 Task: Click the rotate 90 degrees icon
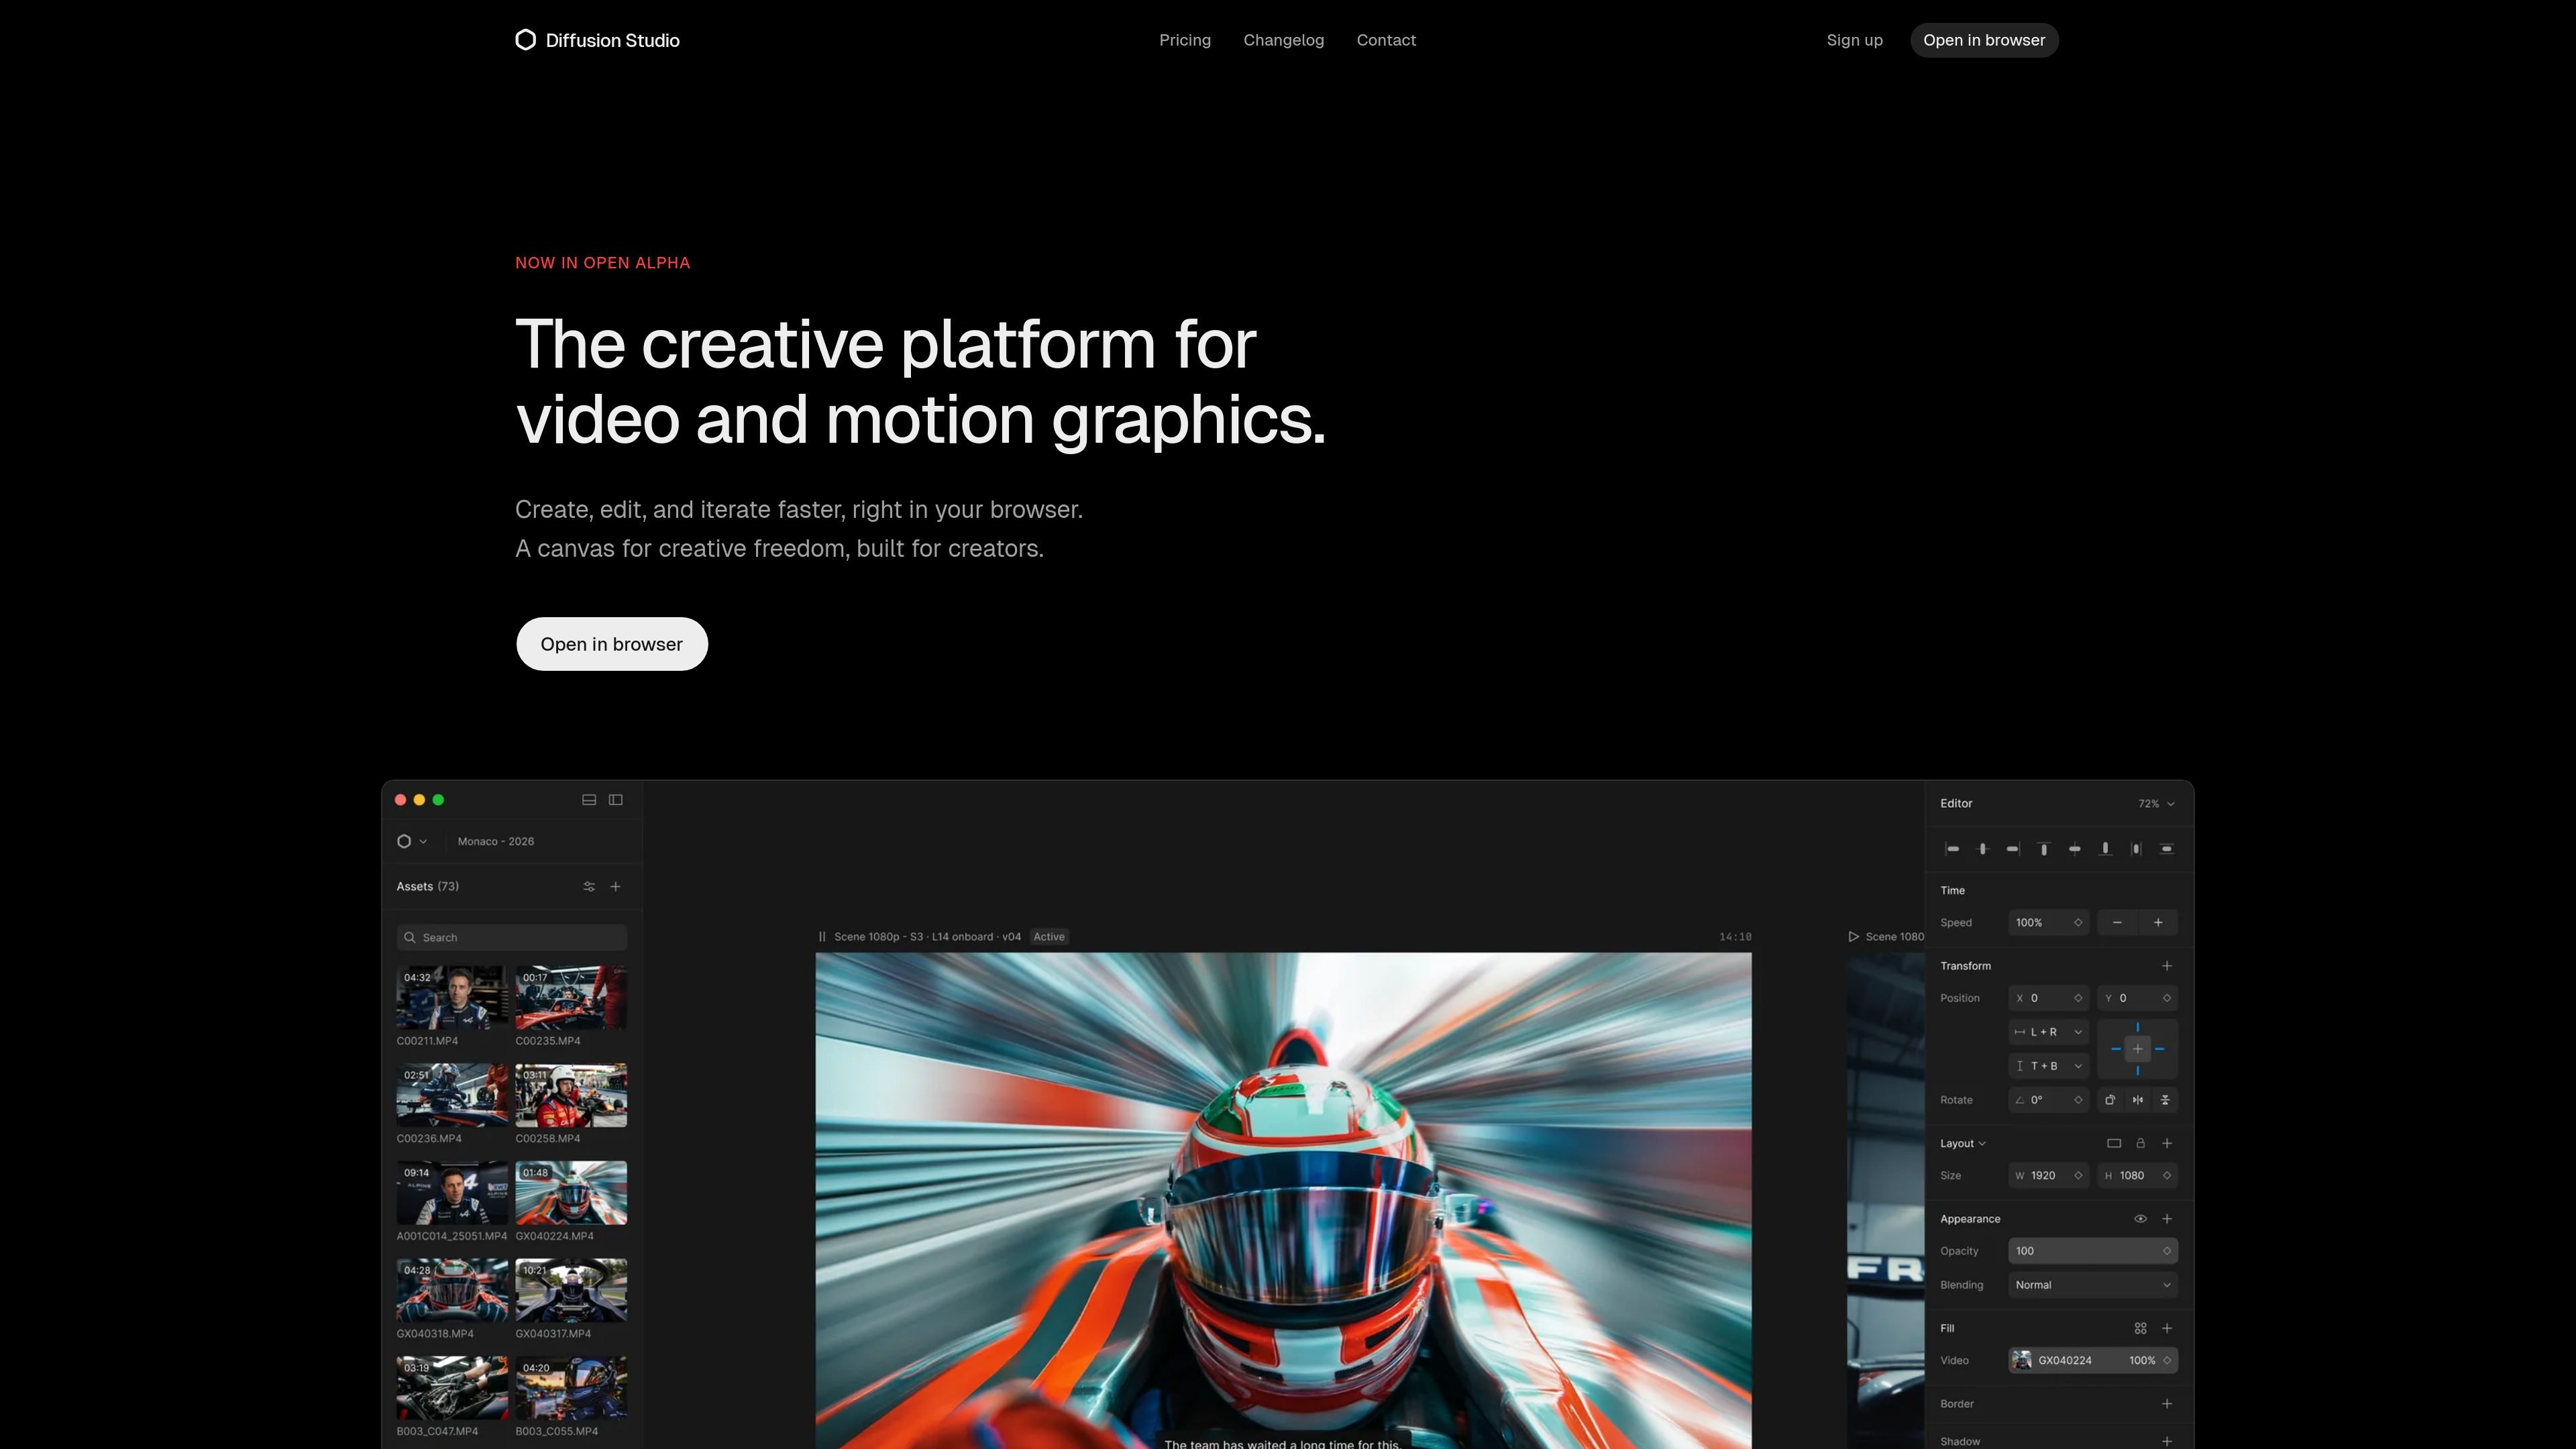2110,1100
